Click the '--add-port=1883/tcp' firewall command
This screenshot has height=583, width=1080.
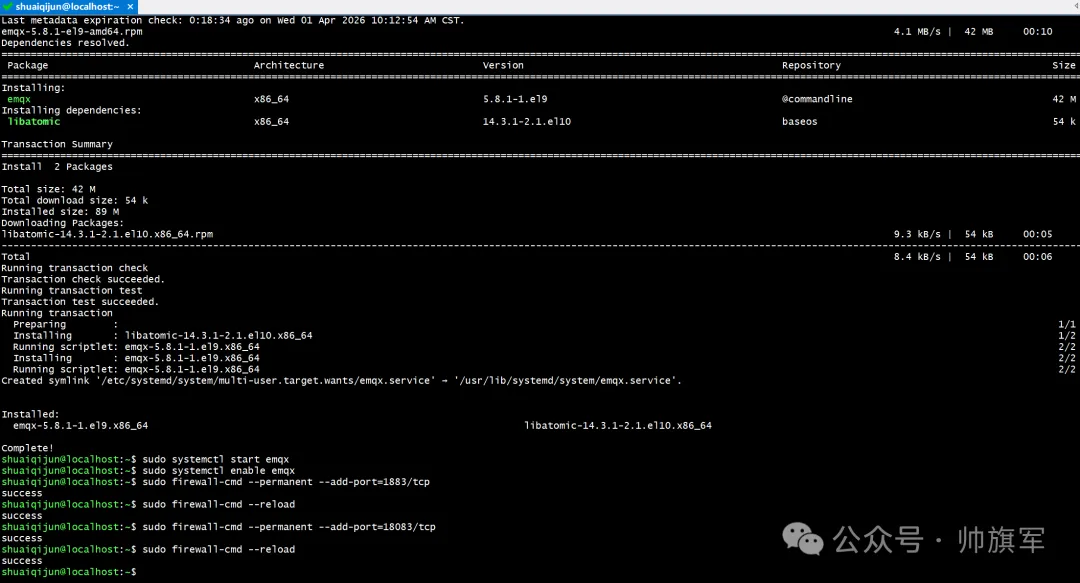(x=286, y=482)
